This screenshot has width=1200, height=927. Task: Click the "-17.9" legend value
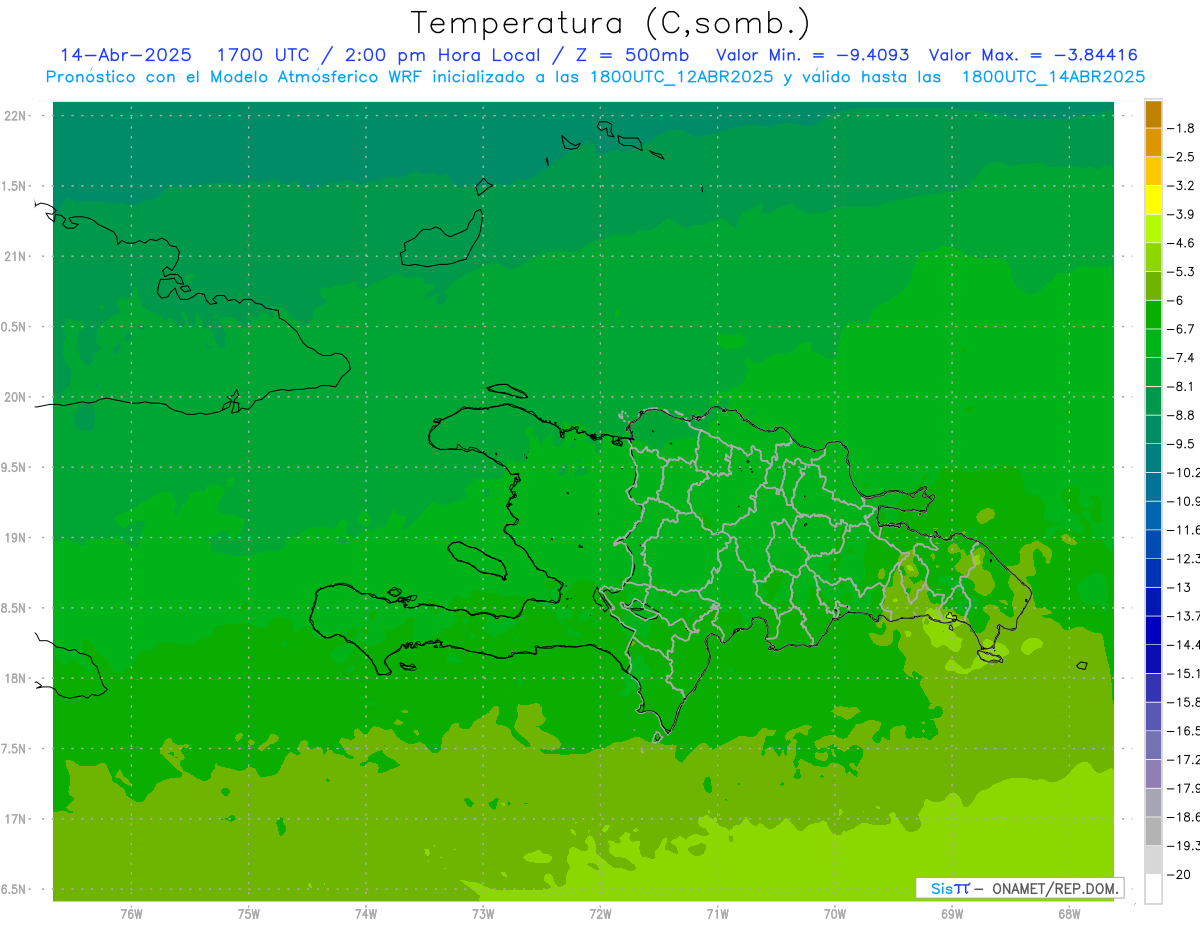point(1184,788)
